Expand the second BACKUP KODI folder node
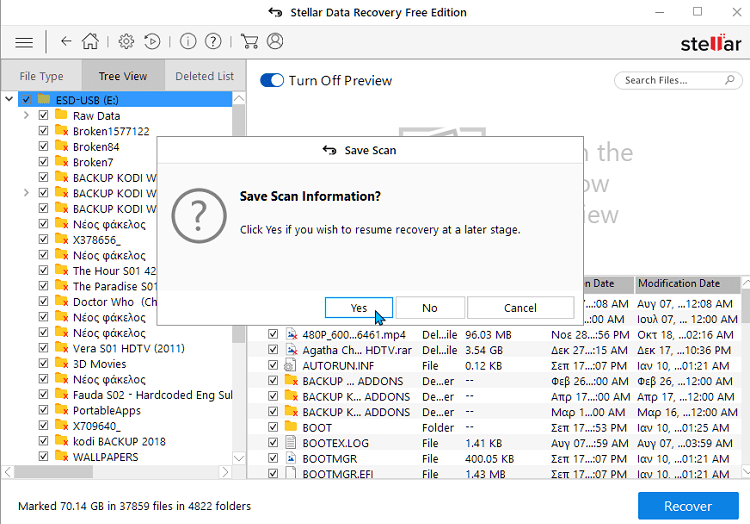 click(x=26, y=193)
